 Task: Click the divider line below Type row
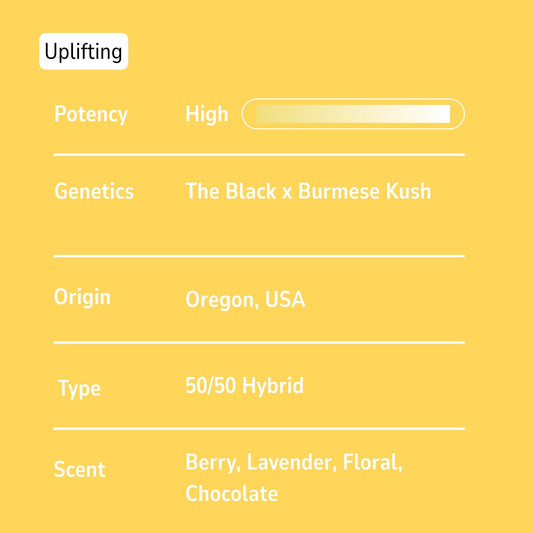259,429
